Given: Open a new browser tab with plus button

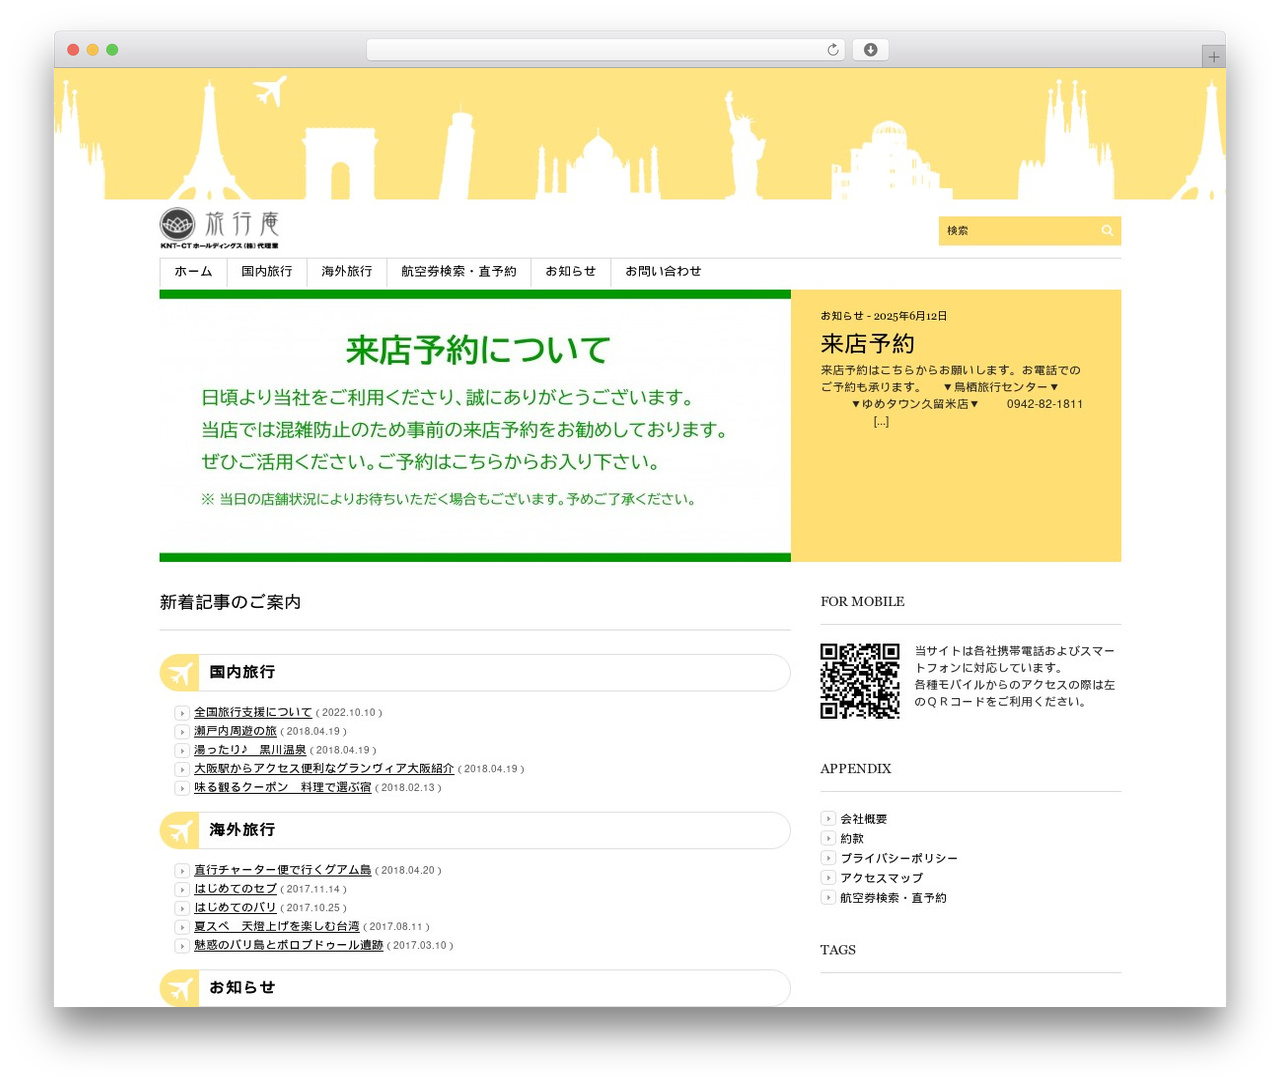Looking at the screenshot, I should tap(1213, 57).
